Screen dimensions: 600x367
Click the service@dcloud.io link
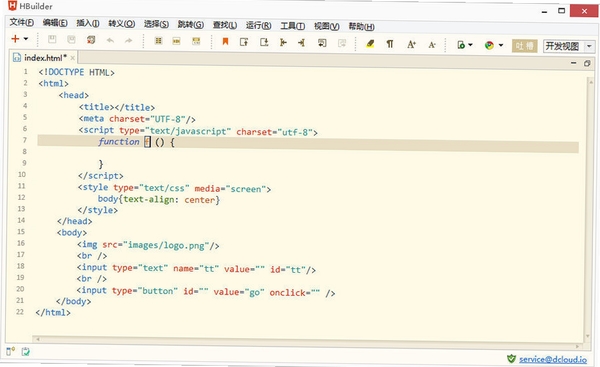553,359
